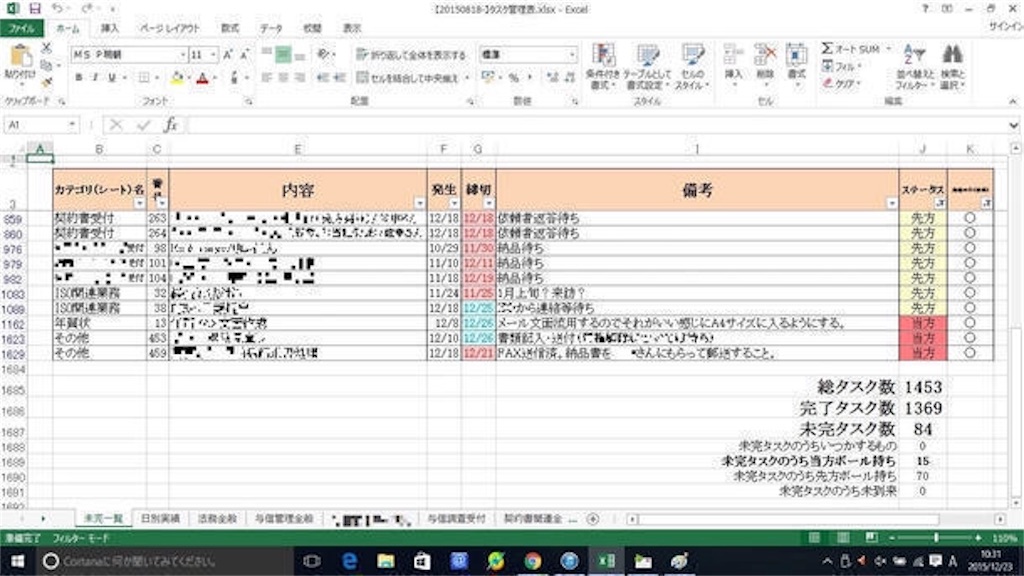Click the Clear (クリア) button
This screenshot has height=576, width=1024.
pyautogui.click(x=840, y=83)
